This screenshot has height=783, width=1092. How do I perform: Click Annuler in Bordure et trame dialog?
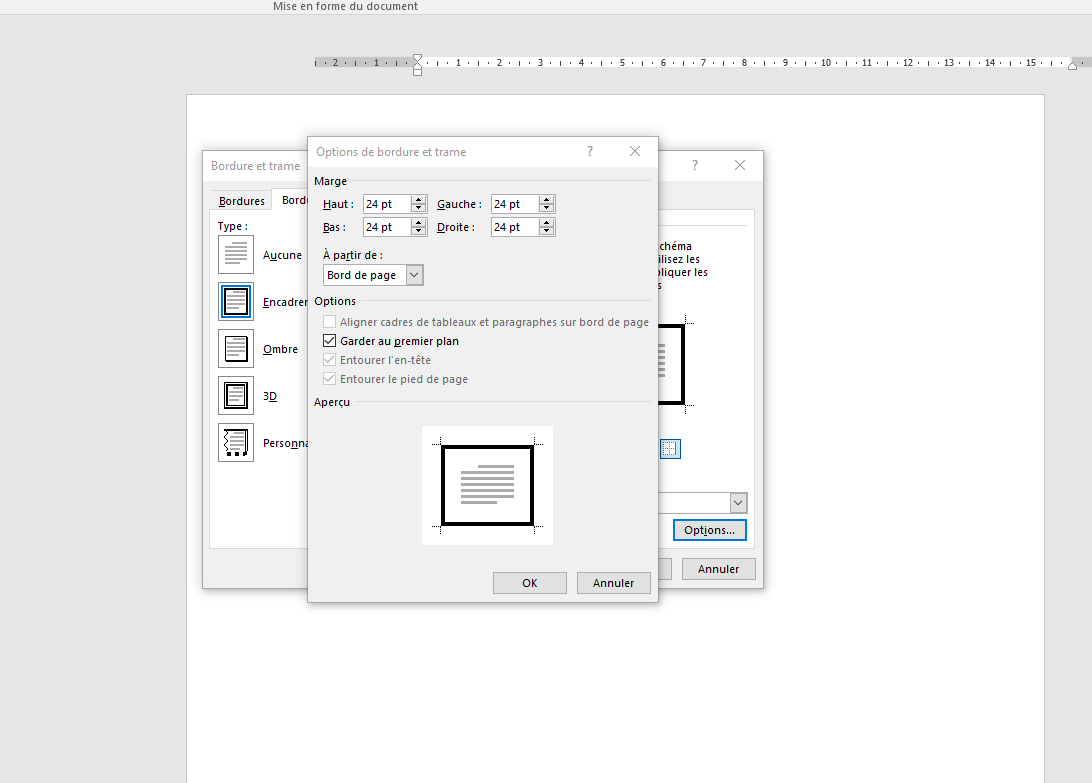[718, 569]
